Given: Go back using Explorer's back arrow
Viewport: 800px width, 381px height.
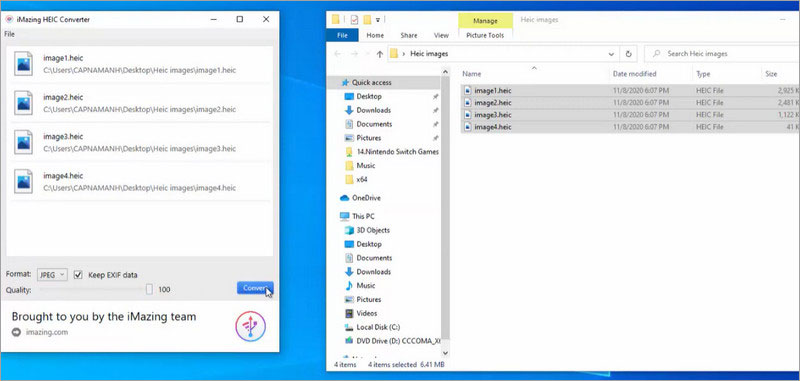Looking at the screenshot, I should pyautogui.click(x=337, y=54).
